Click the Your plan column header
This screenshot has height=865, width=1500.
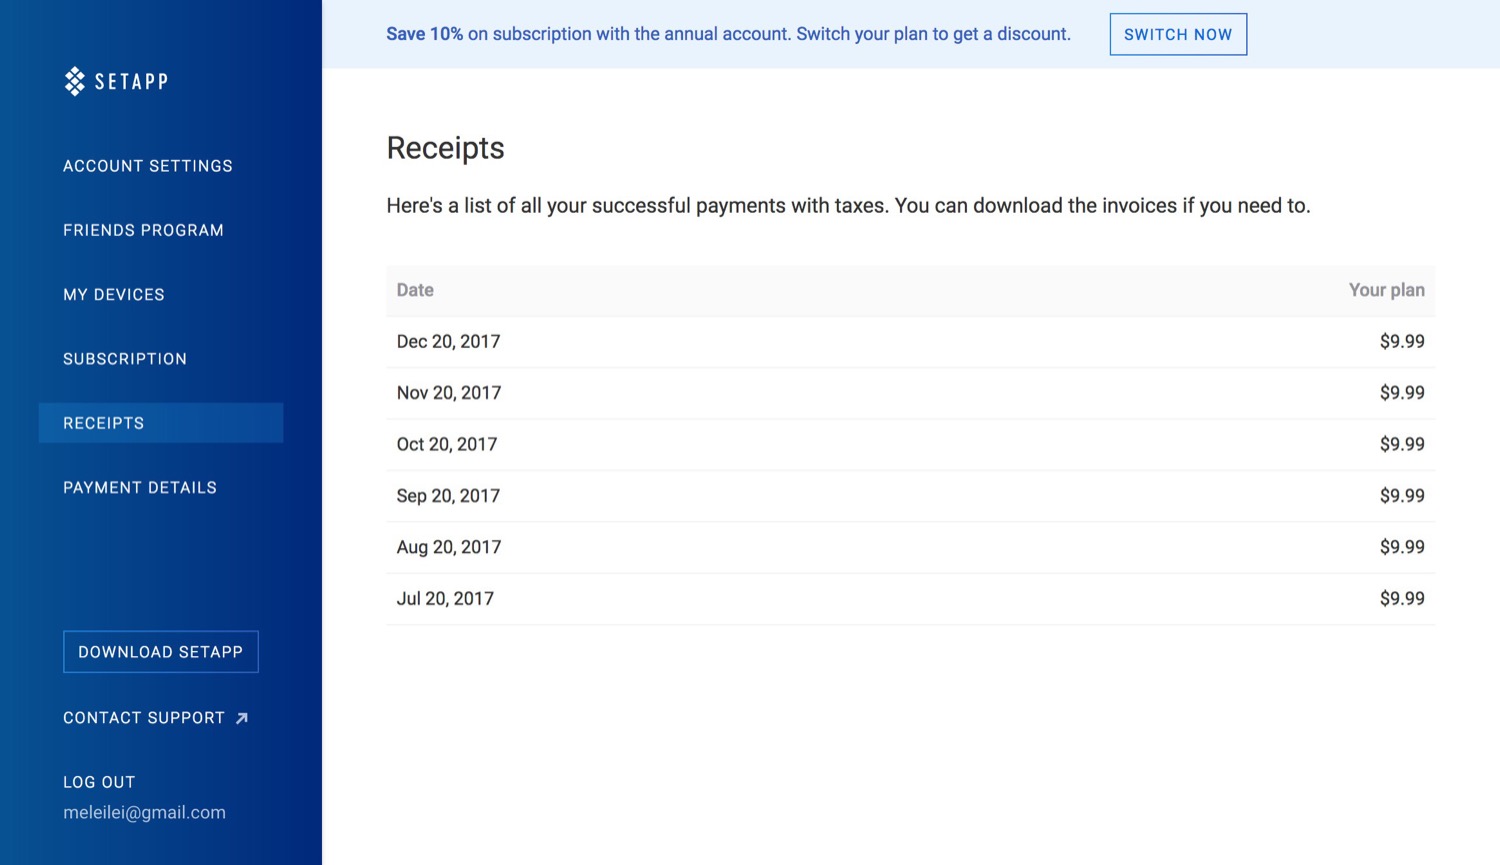tap(1386, 290)
